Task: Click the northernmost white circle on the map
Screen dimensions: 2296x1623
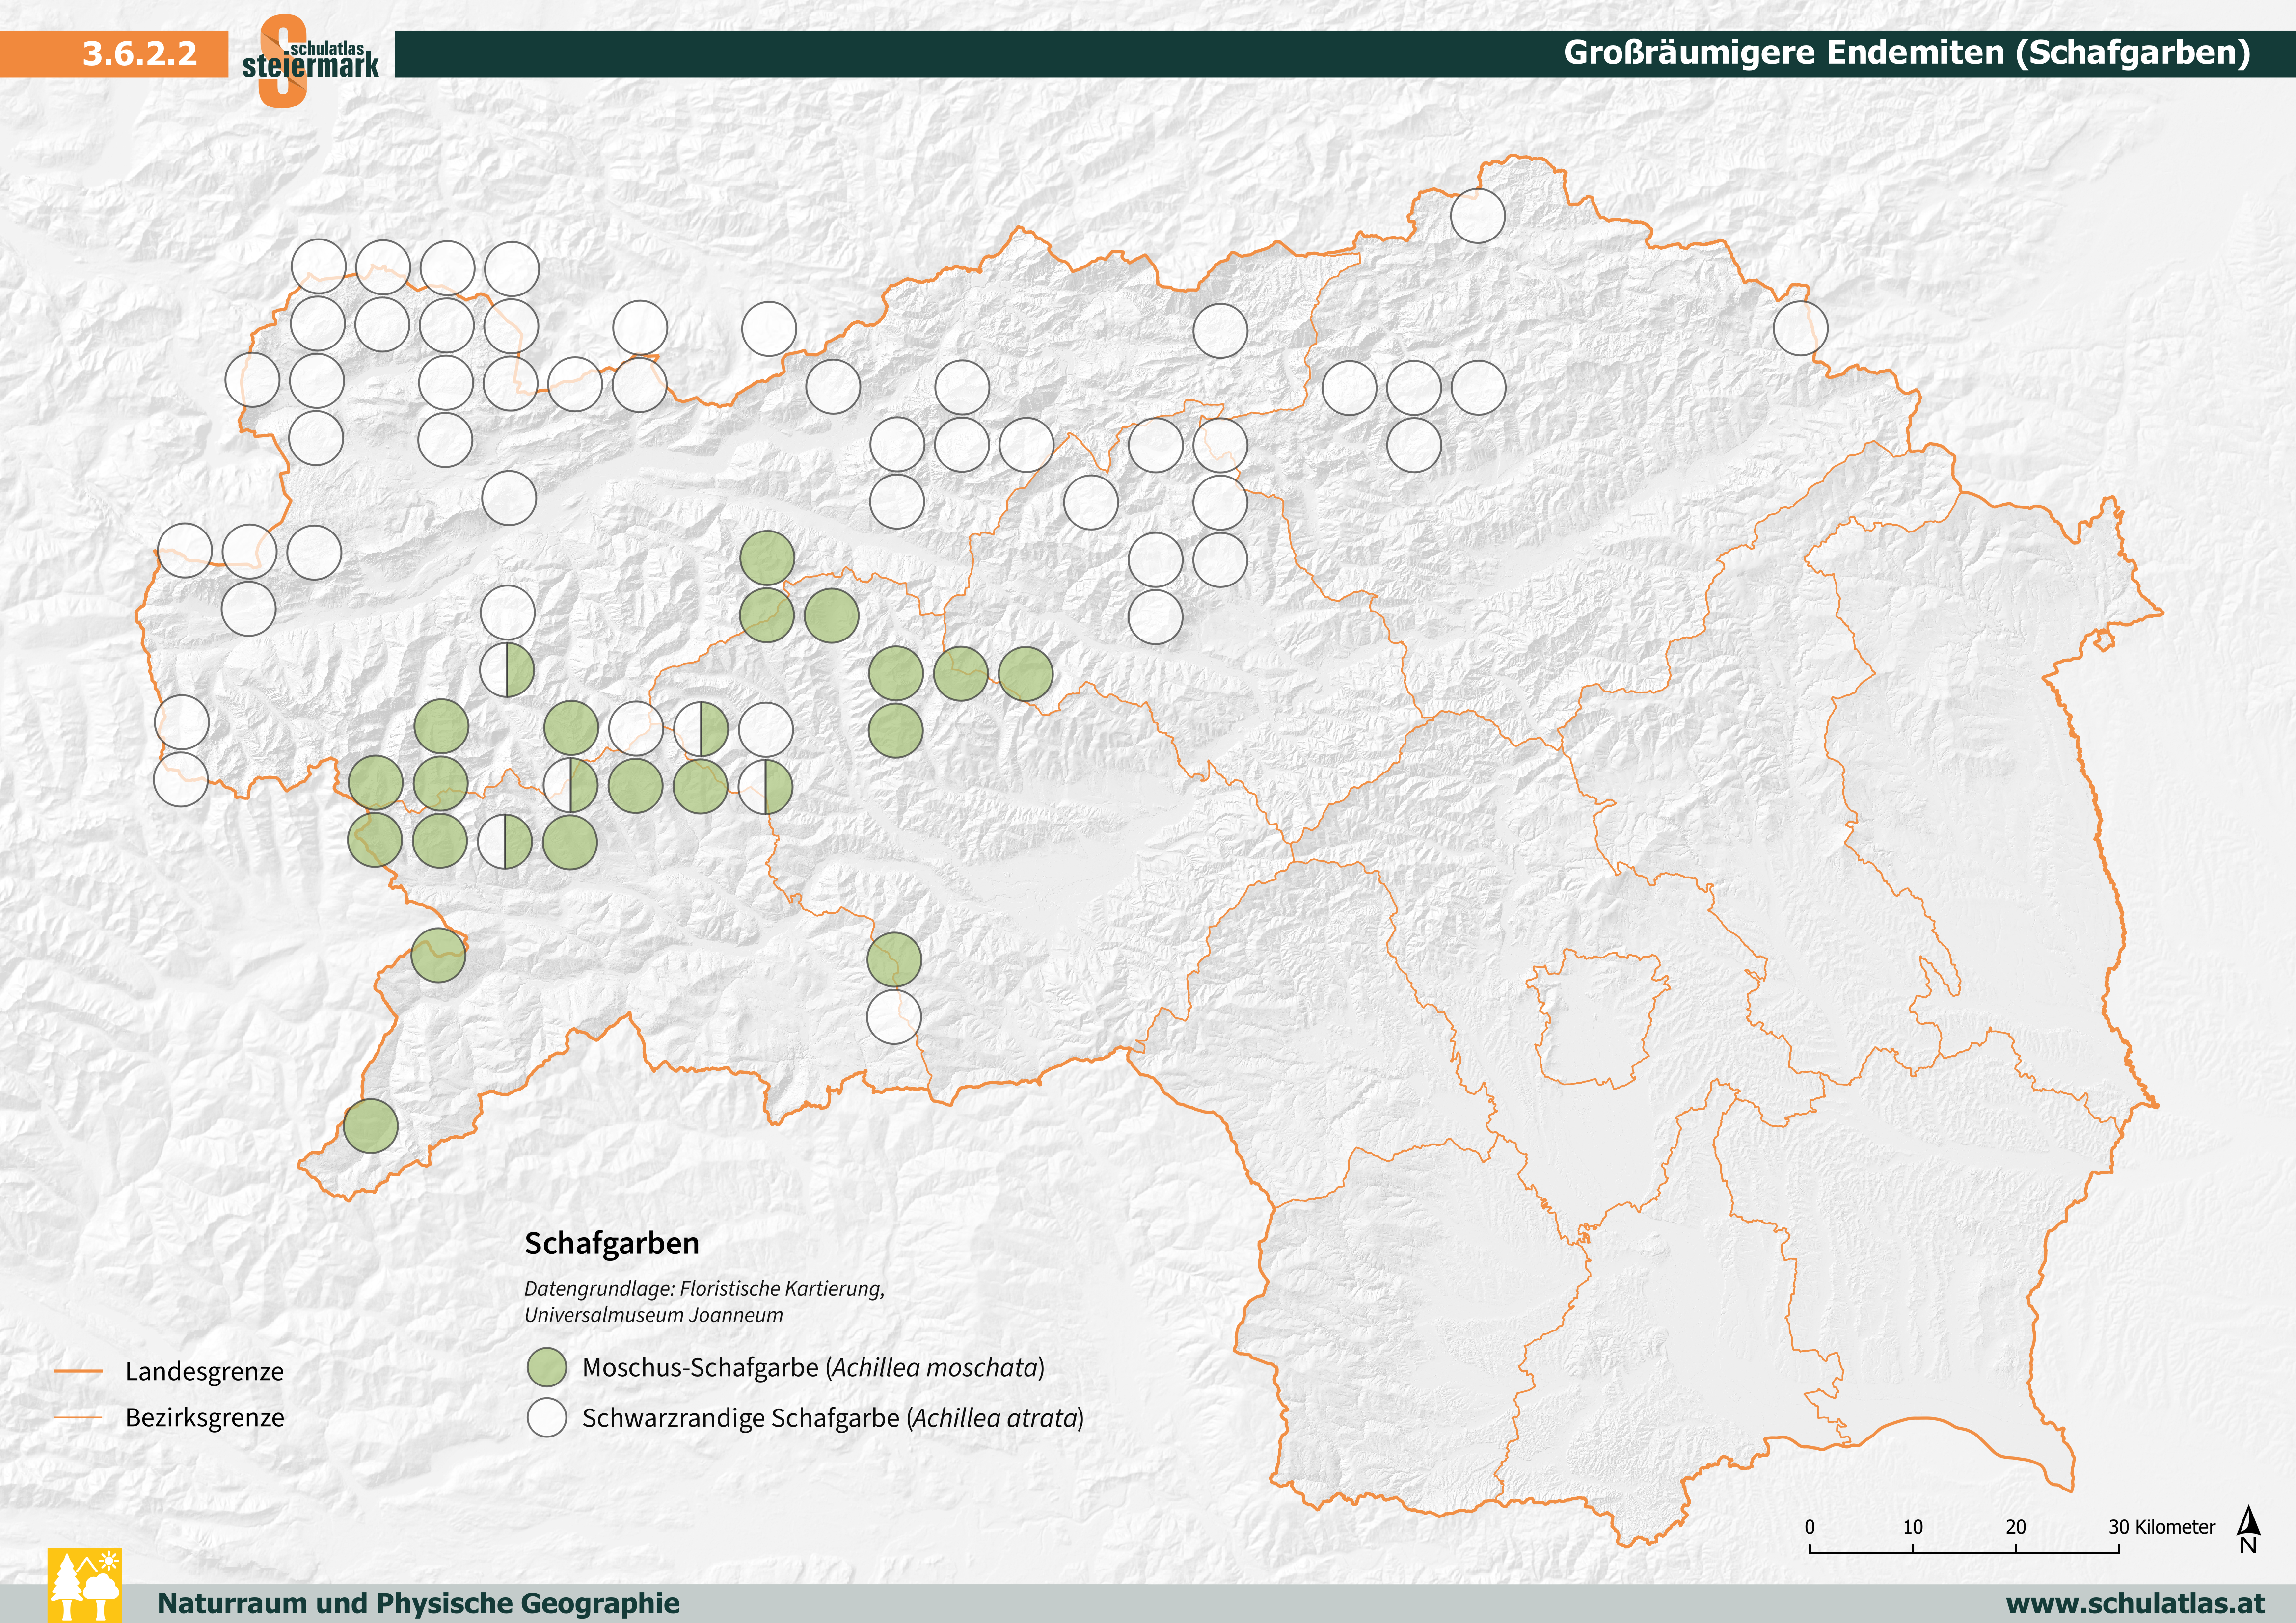Action: (1477, 215)
